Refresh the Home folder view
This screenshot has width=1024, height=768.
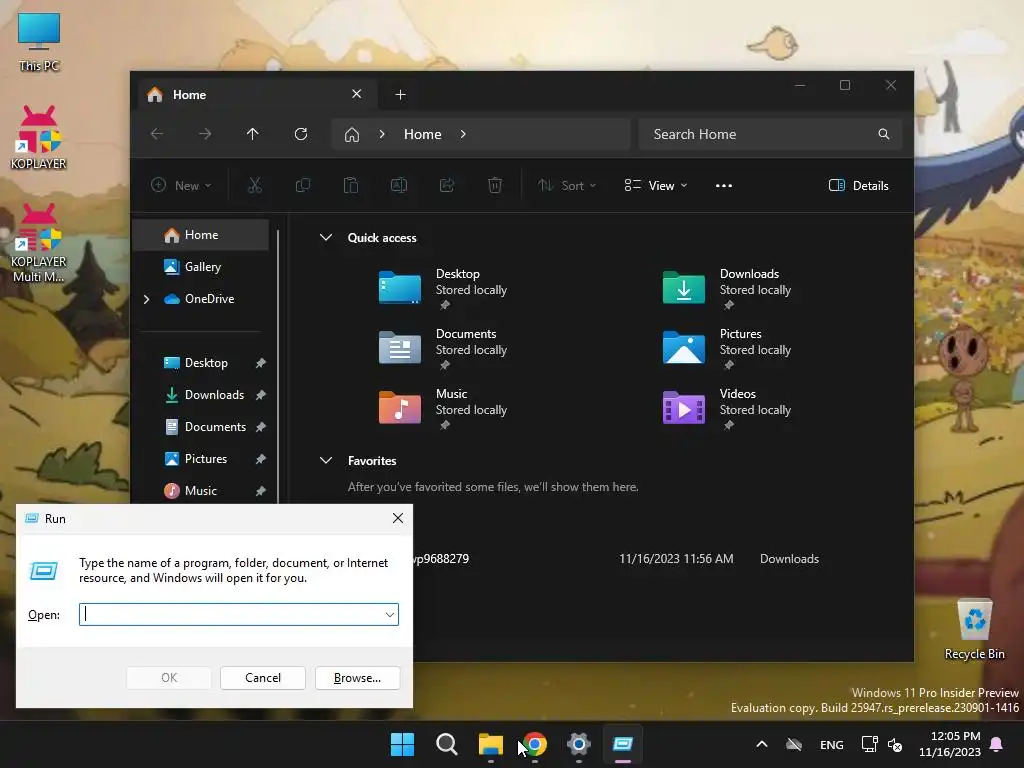301,134
